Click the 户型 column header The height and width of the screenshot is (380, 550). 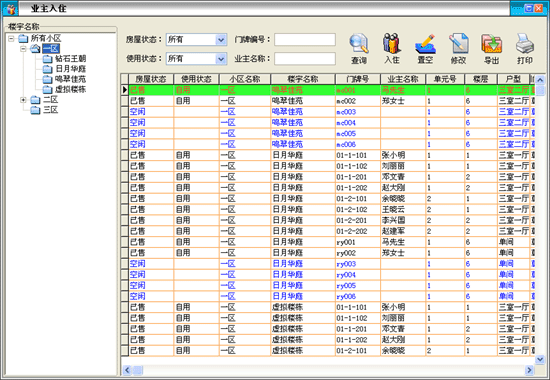pos(514,79)
